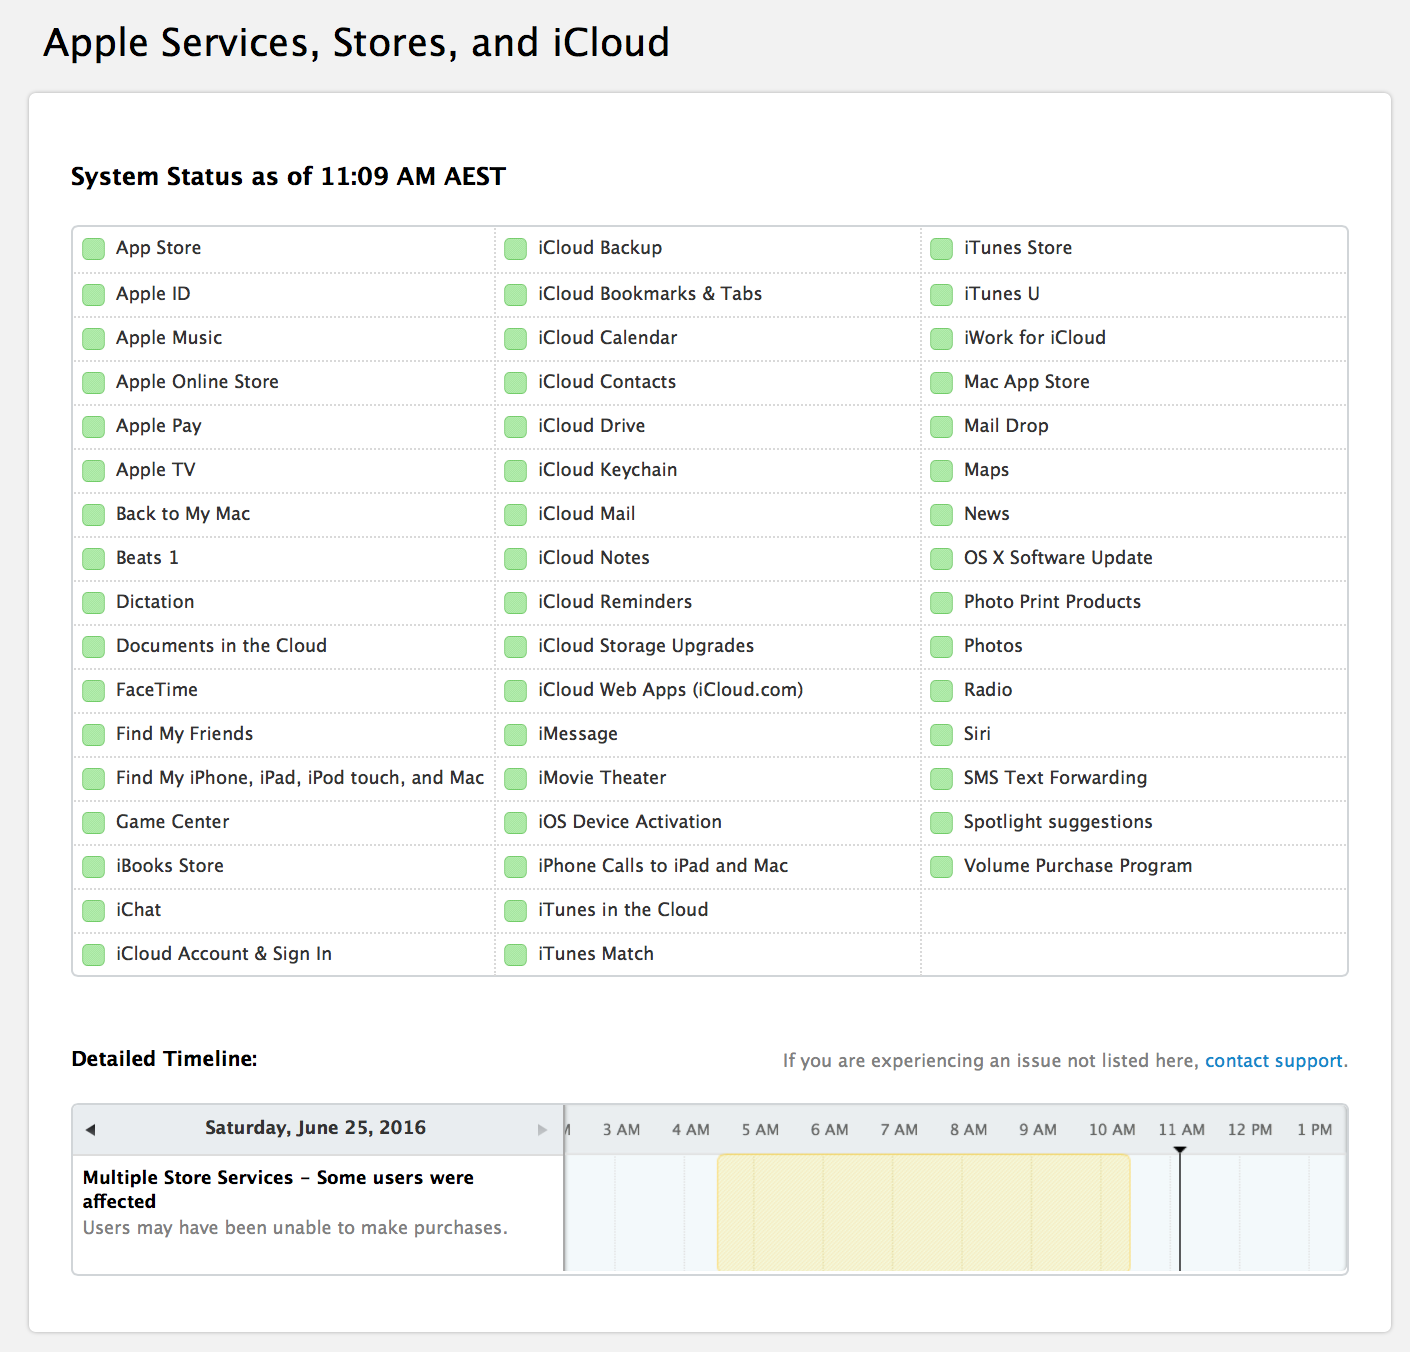Click the green square next to Beats 1

94,559
